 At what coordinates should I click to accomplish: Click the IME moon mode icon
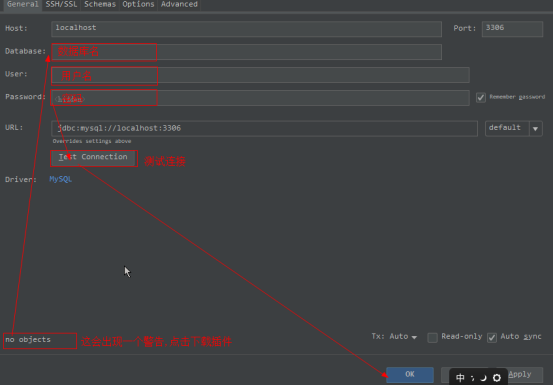pos(484,378)
